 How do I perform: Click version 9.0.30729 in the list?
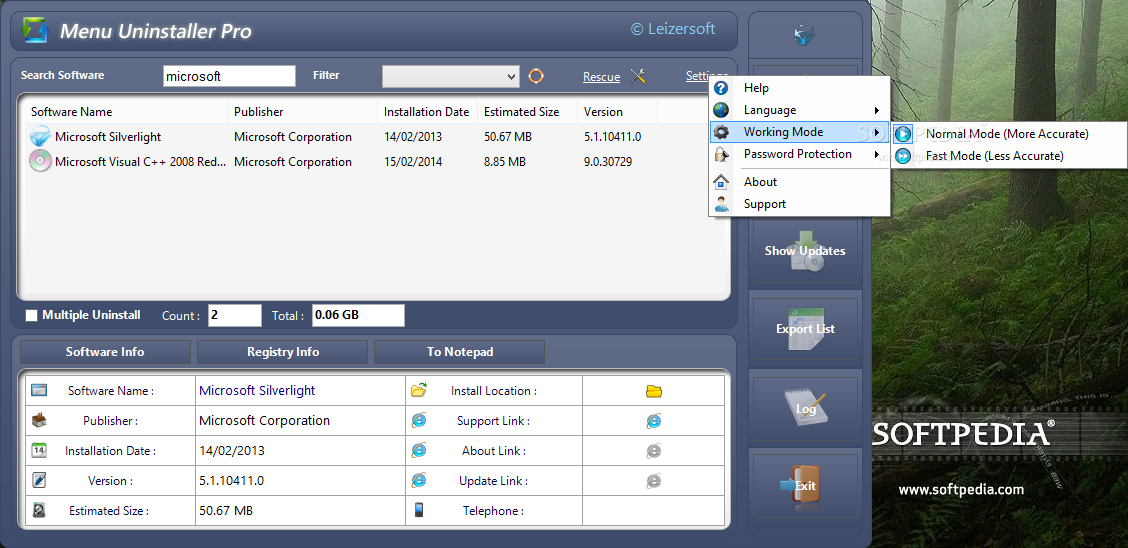[608, 162]
